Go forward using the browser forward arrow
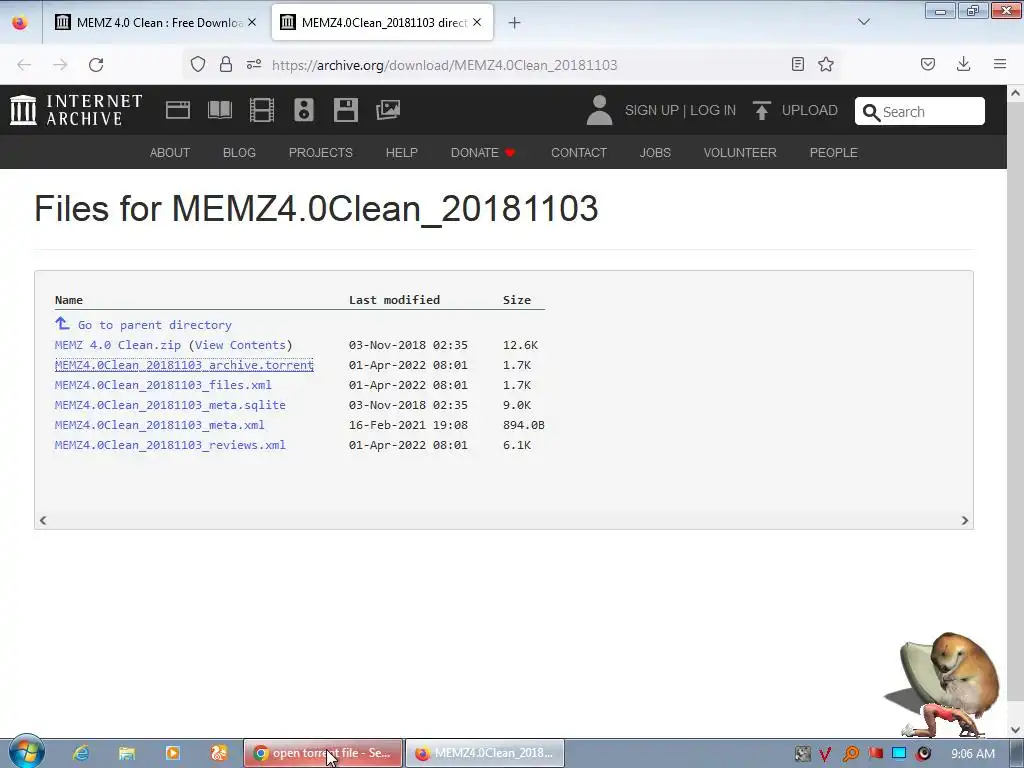Viewport: 1024px width, 768px height. point(60,65)
